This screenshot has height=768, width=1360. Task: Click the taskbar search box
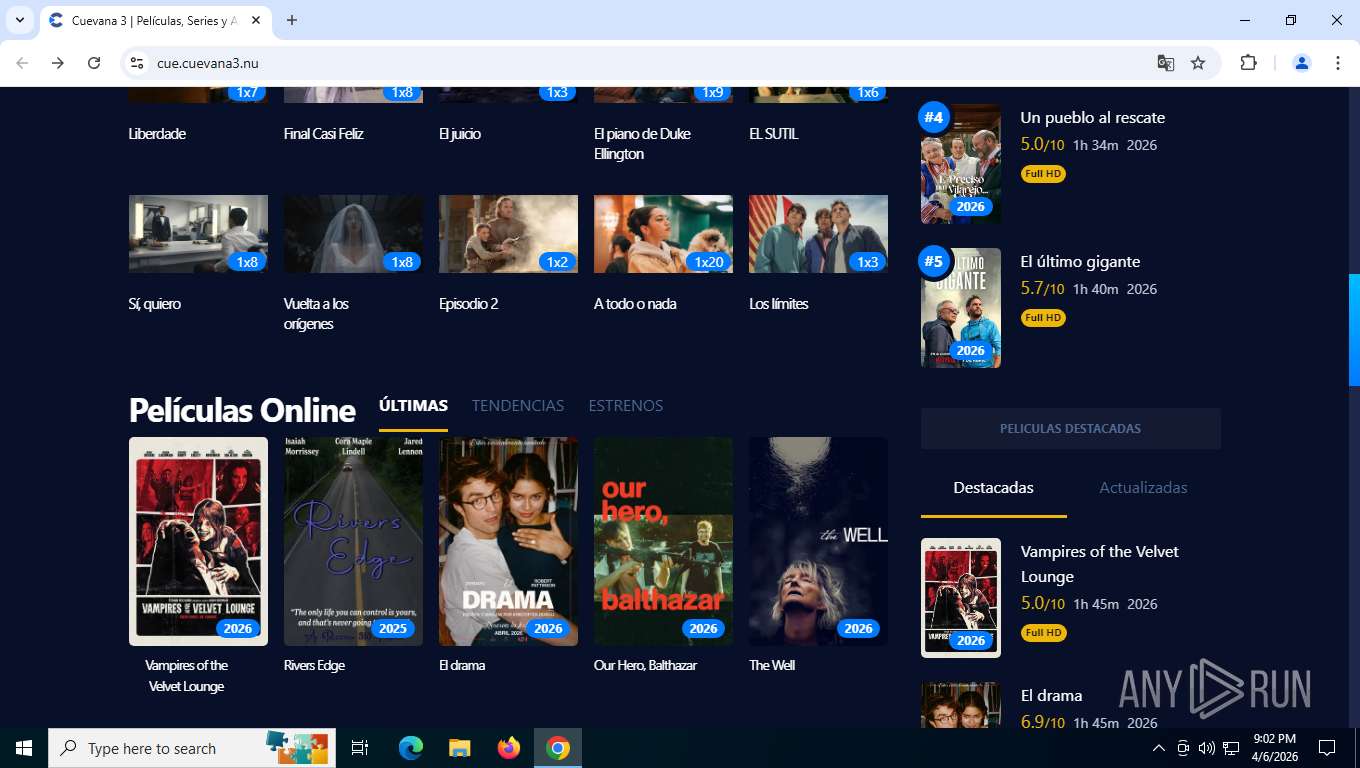pyautogui.click(x=192, y=748)
